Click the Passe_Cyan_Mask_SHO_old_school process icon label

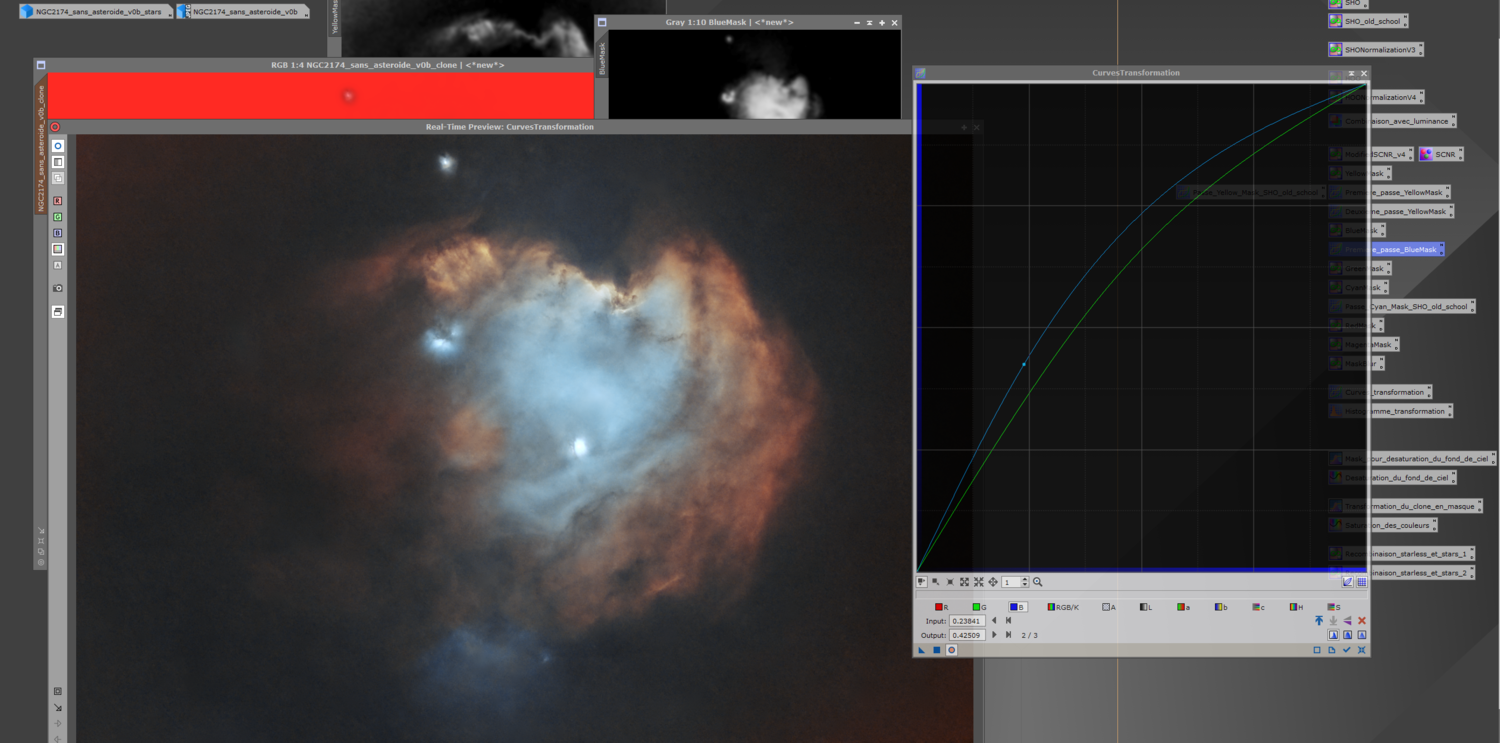(1408, 307)
